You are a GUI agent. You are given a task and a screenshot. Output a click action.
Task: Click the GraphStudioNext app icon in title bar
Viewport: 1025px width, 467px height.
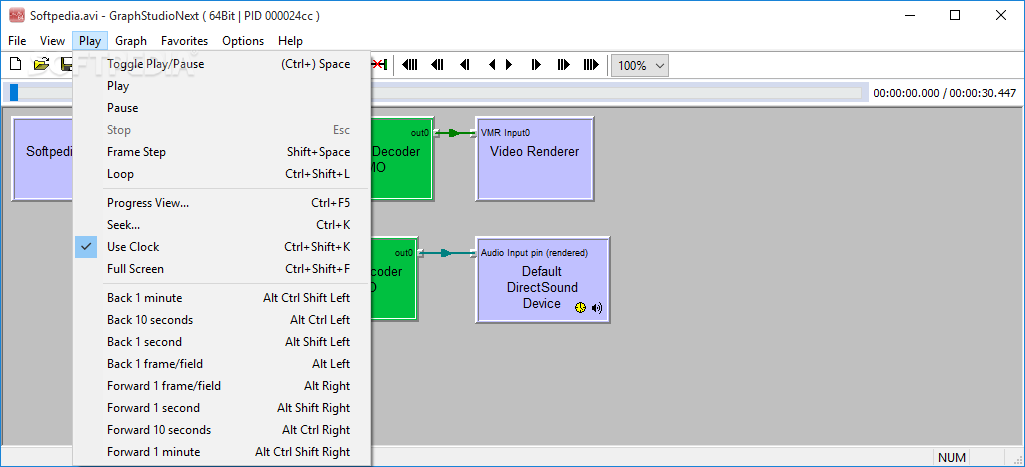pos(16,16)
